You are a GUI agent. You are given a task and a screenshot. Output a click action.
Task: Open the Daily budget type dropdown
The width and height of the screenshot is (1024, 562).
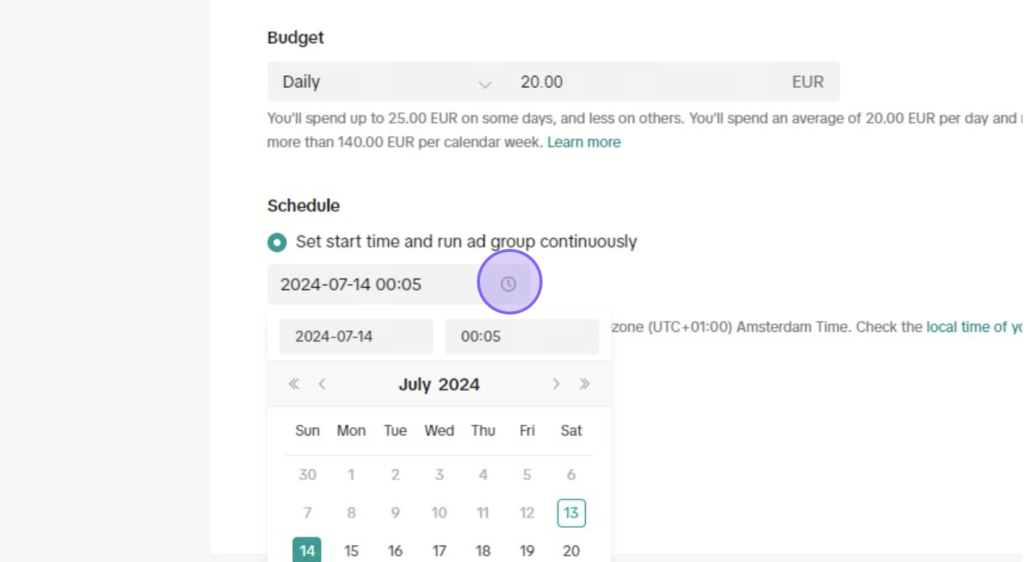click(x=386, y=82)
